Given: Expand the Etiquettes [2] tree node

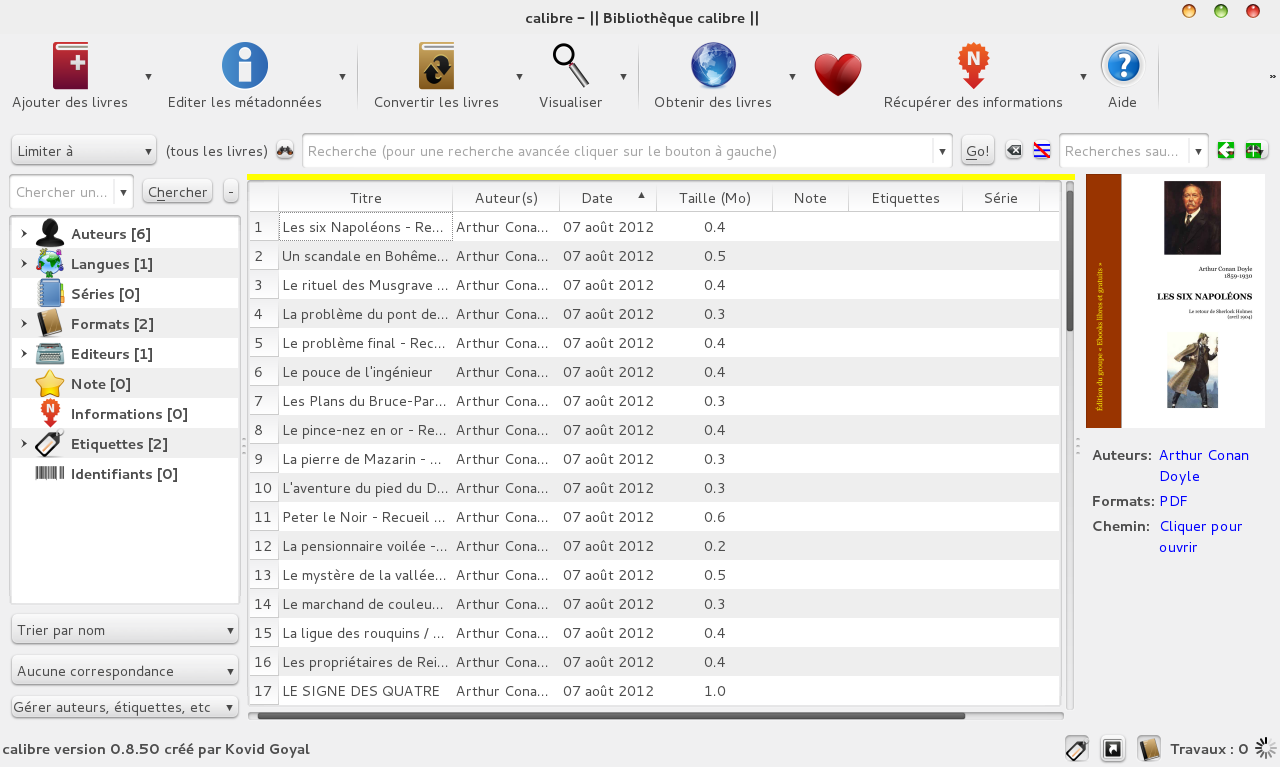Looking at the screenshot, I should [23, 444].
